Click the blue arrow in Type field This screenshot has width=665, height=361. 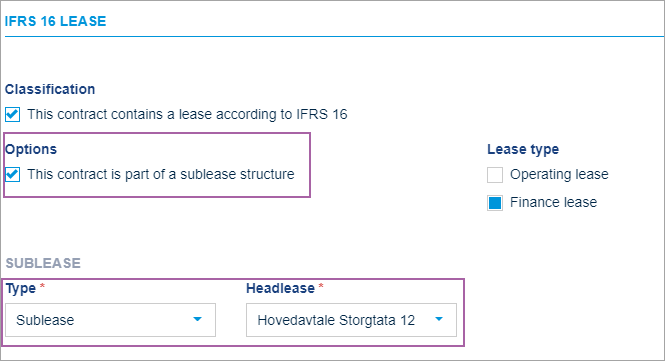click(197, 319)
